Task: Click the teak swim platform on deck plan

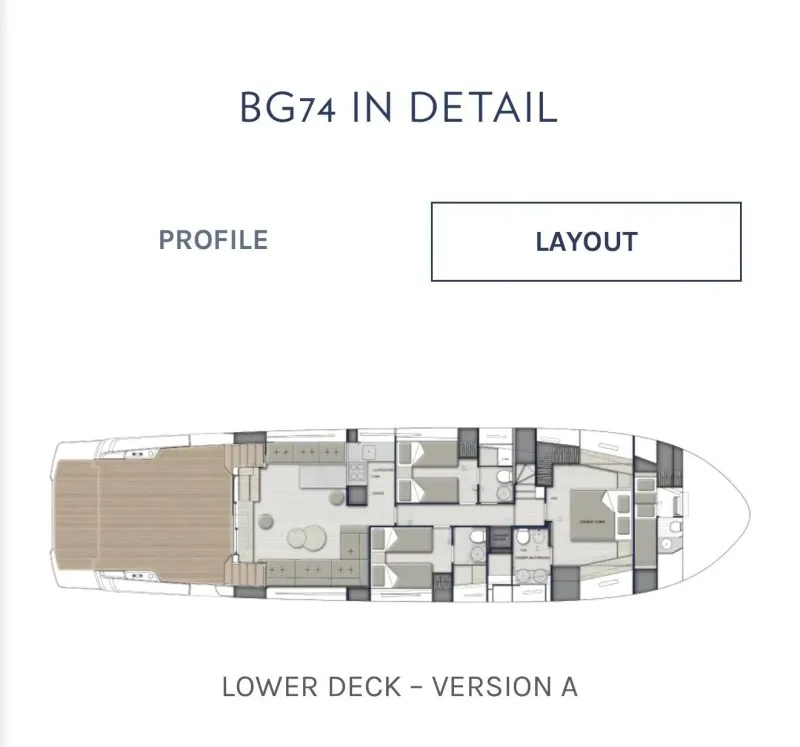Action: pos(140,514)
